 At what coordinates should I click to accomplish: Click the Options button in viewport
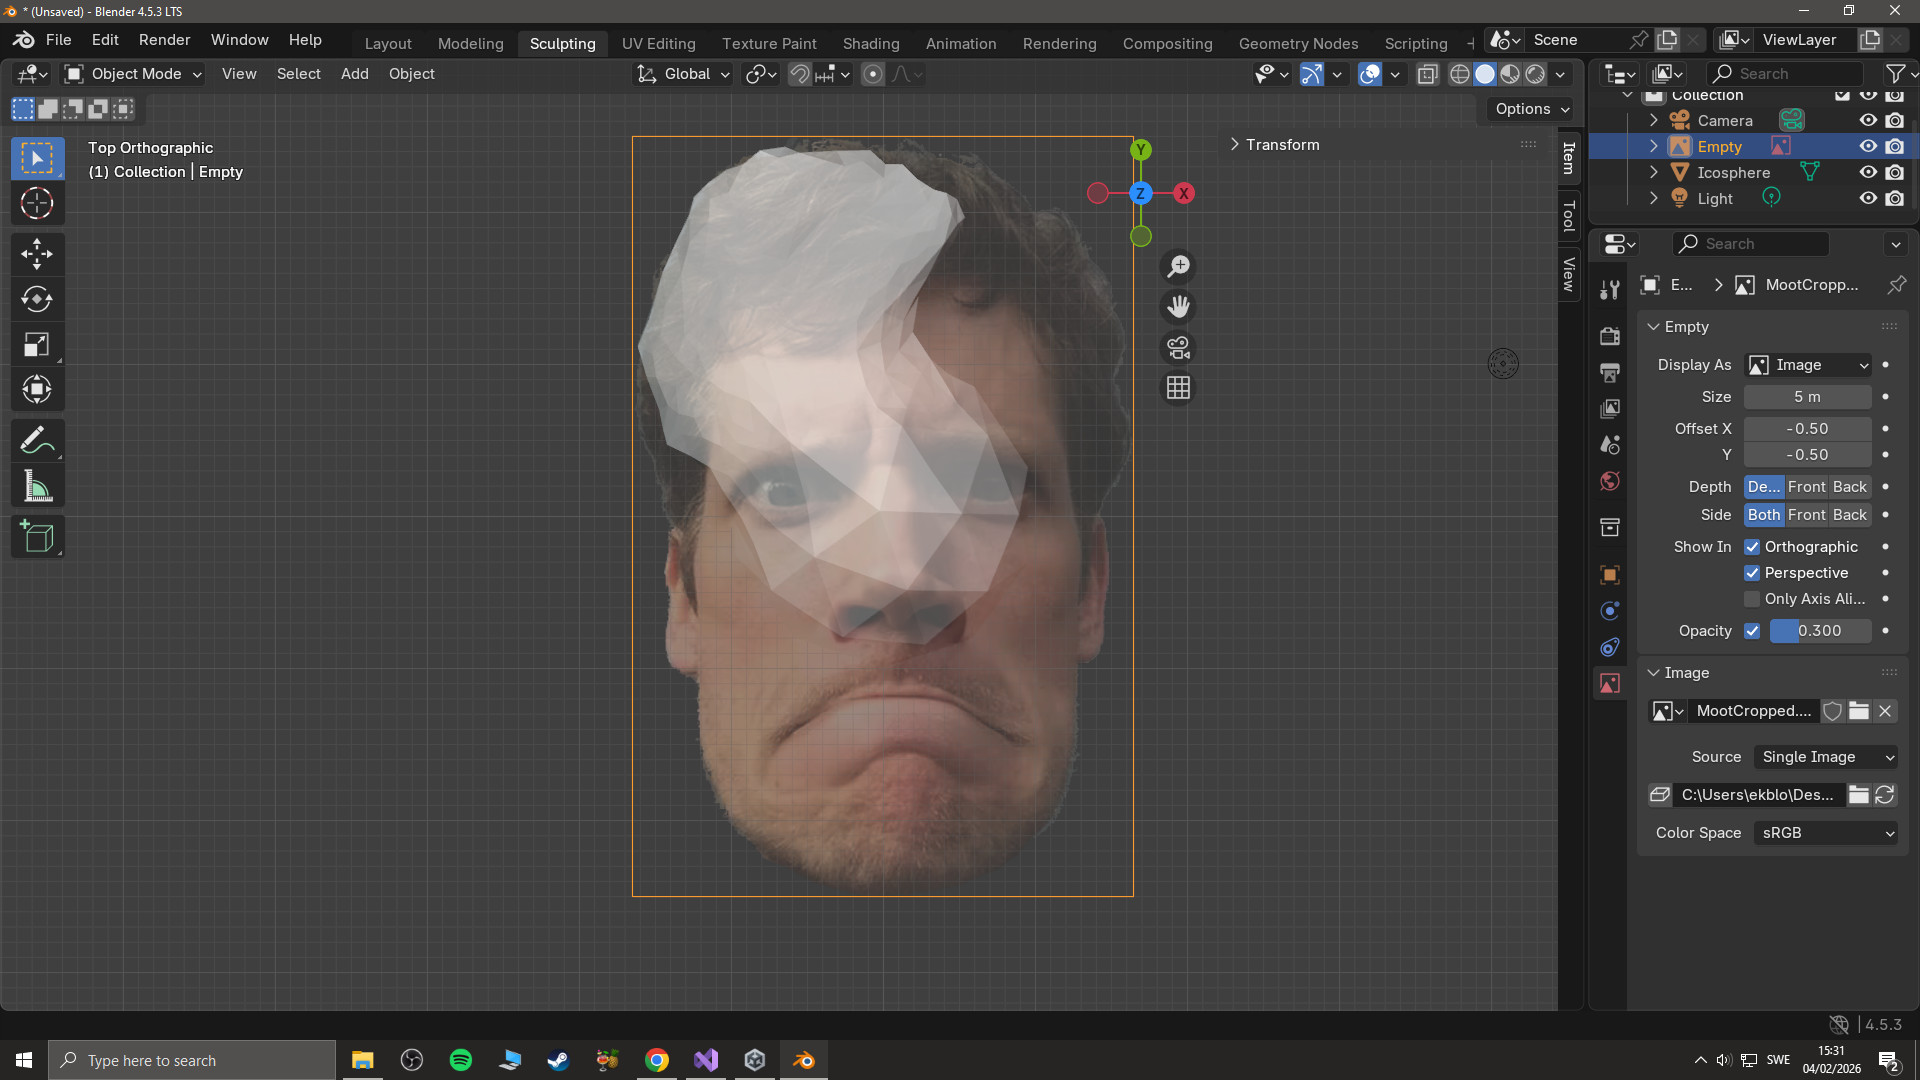point(1531,109)
